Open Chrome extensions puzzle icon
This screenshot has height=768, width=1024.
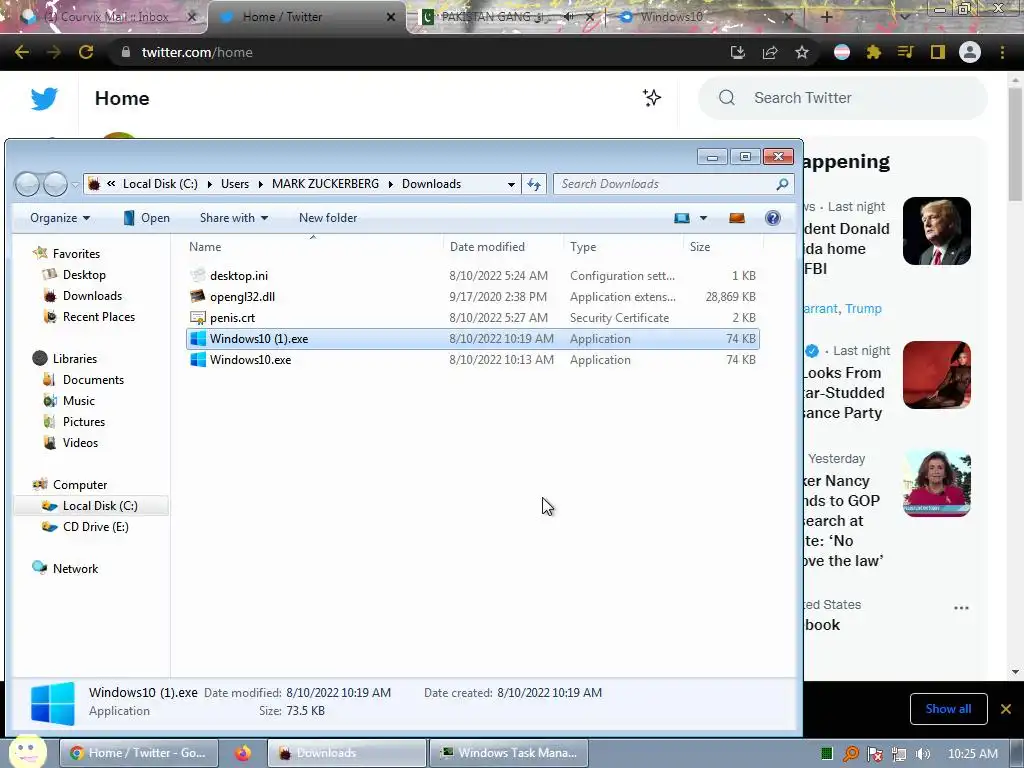tap(874, 52)
